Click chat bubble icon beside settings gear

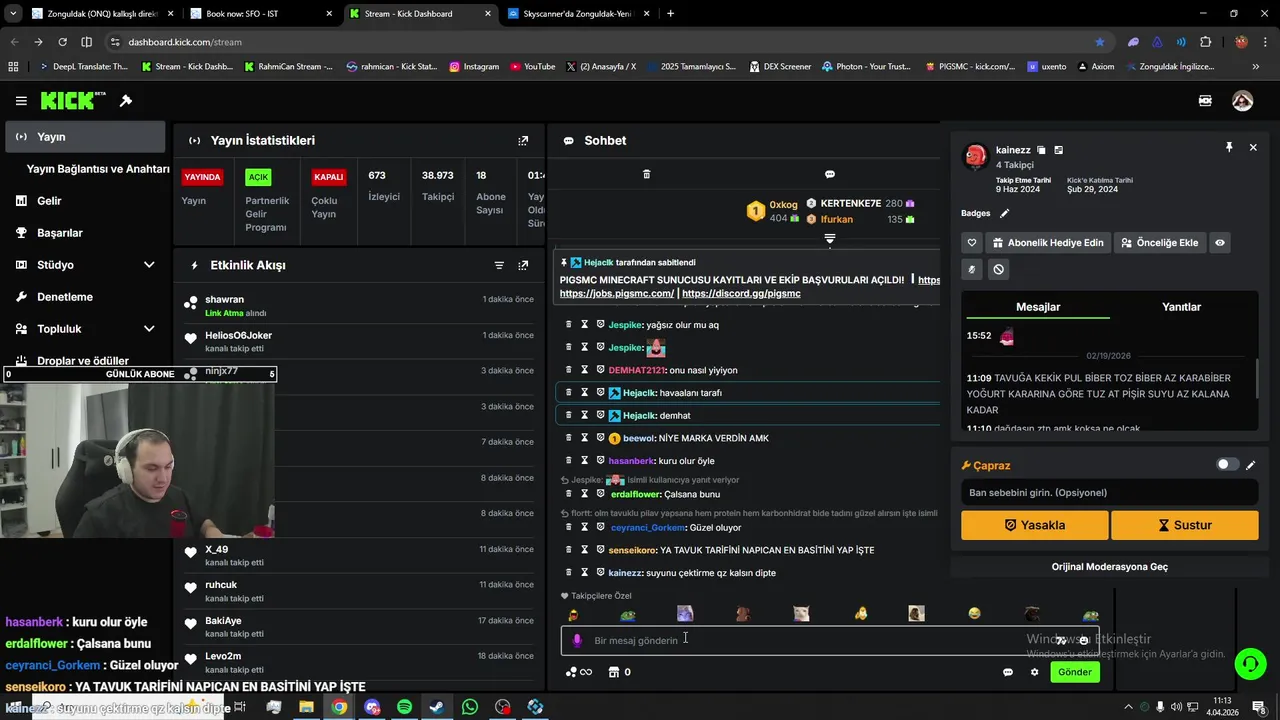pos(1008,672)
